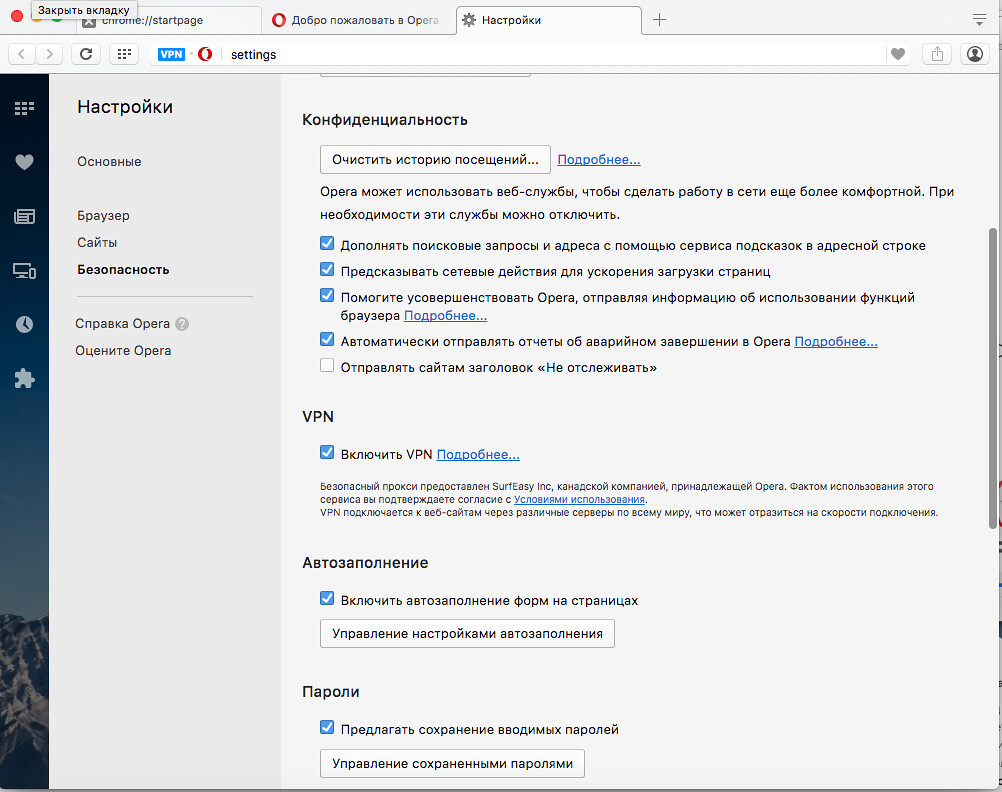Toggle automatic crash reports checkbox

click(327, 339)
